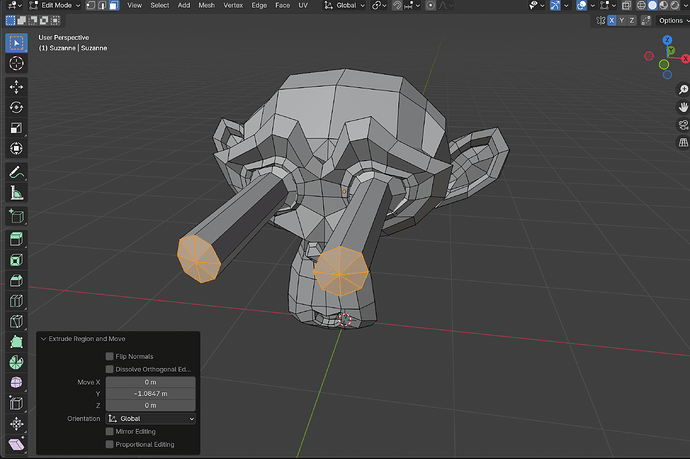Enable Proportional Editing checkbox in operator panel

(110, 444)
